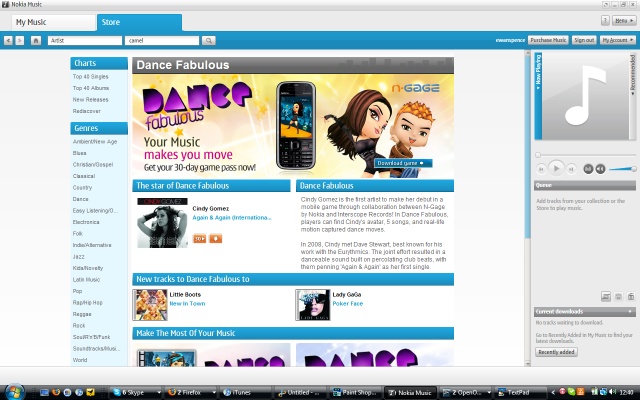Click the Sign out button

point(584,40)
